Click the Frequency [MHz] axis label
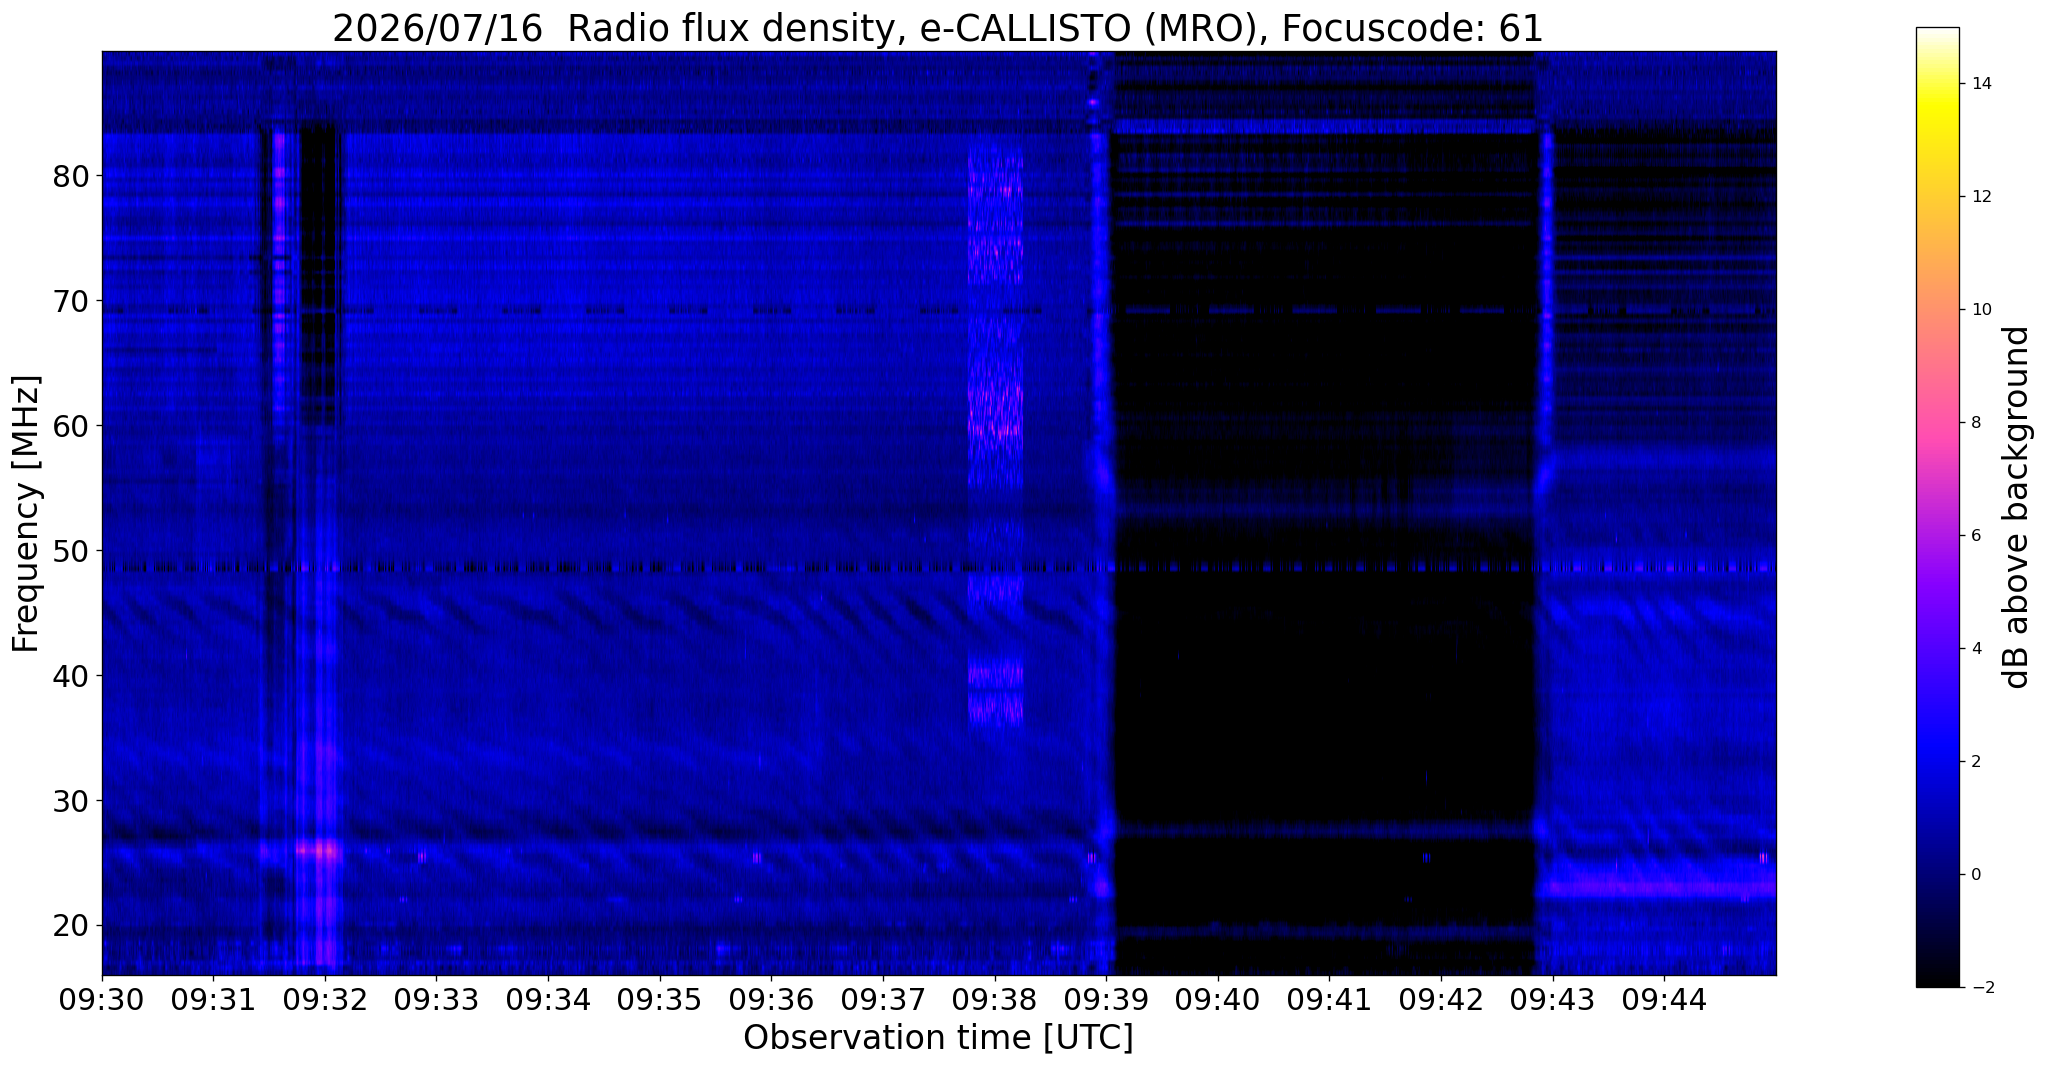2047x1067 pixels. (x=27, y=513)
